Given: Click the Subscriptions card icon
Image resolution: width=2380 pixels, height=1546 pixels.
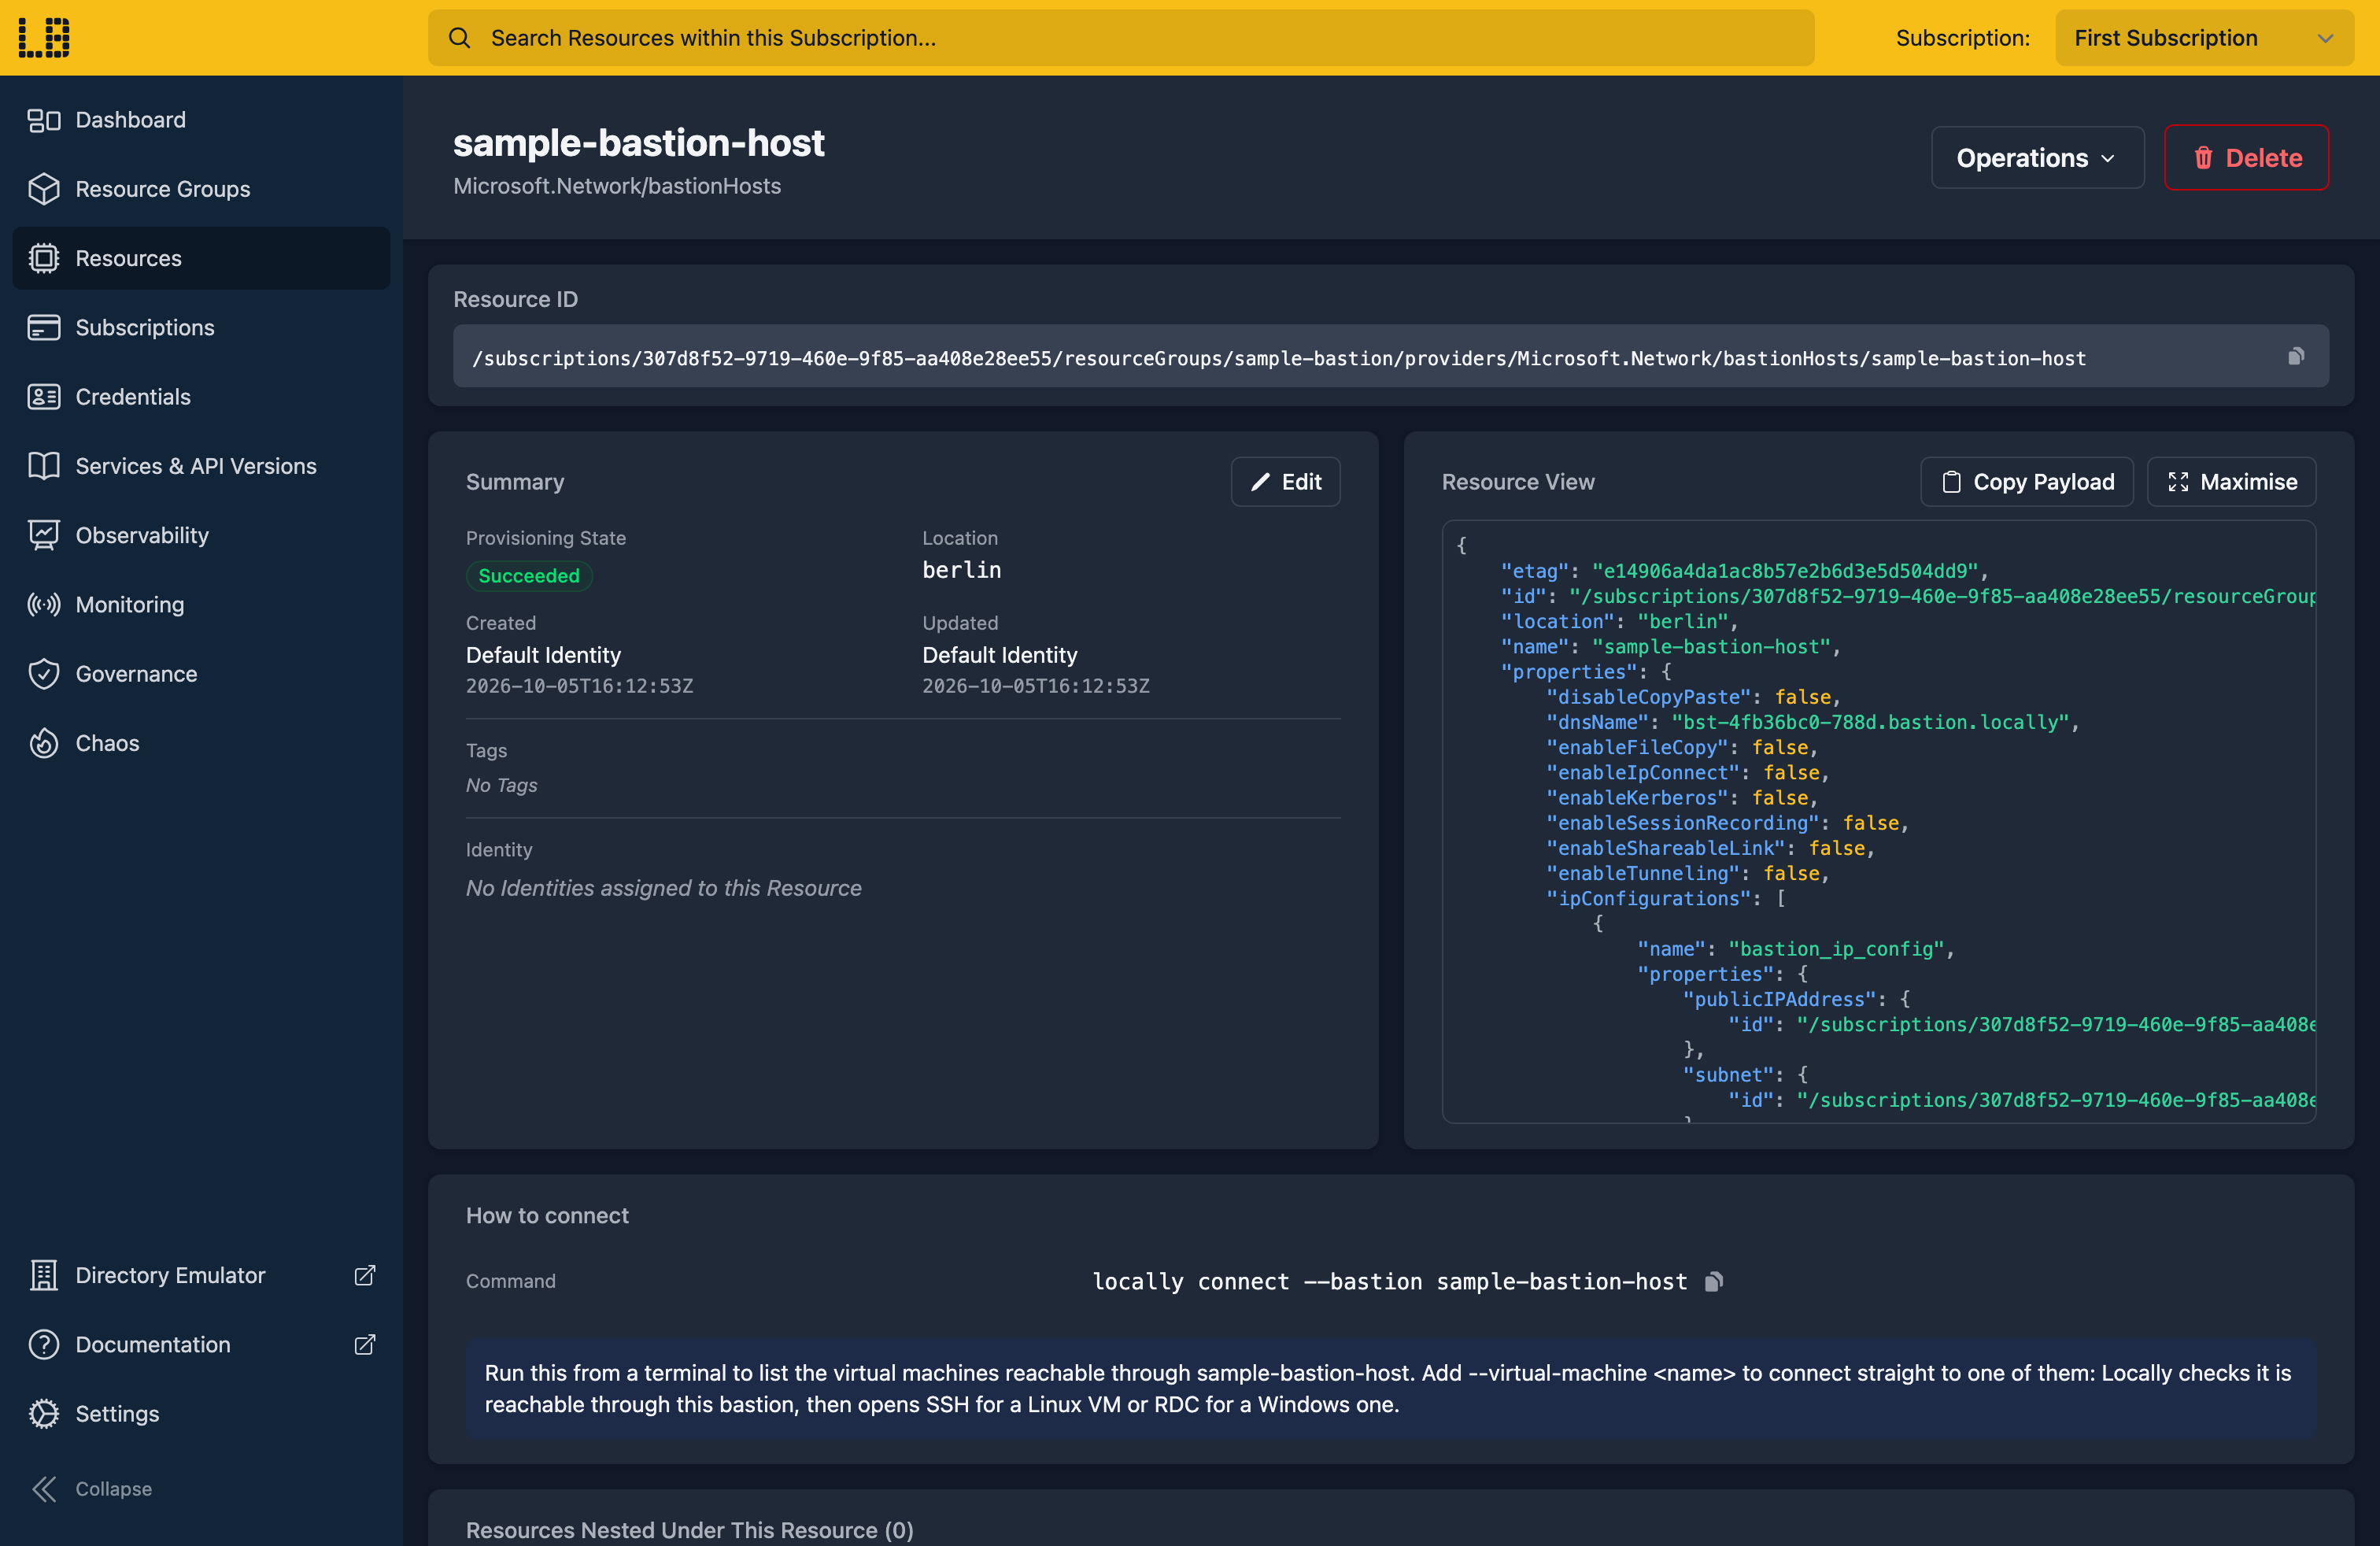Looking at the screenshot, I should (x=44, y=328).
